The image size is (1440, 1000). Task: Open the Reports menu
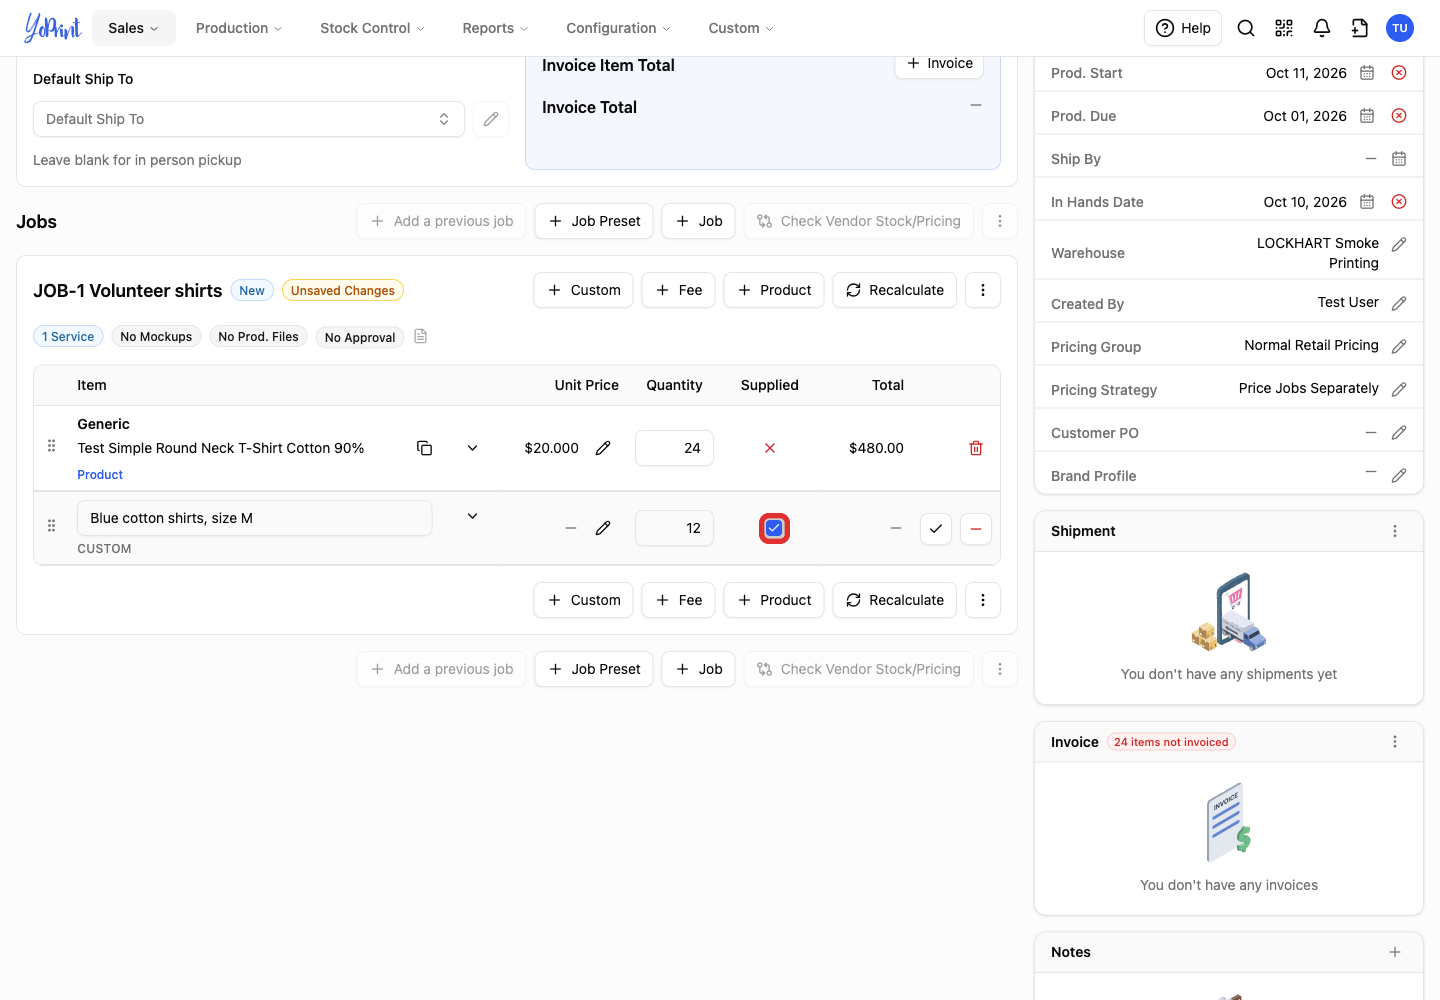(x=495, y=28)
